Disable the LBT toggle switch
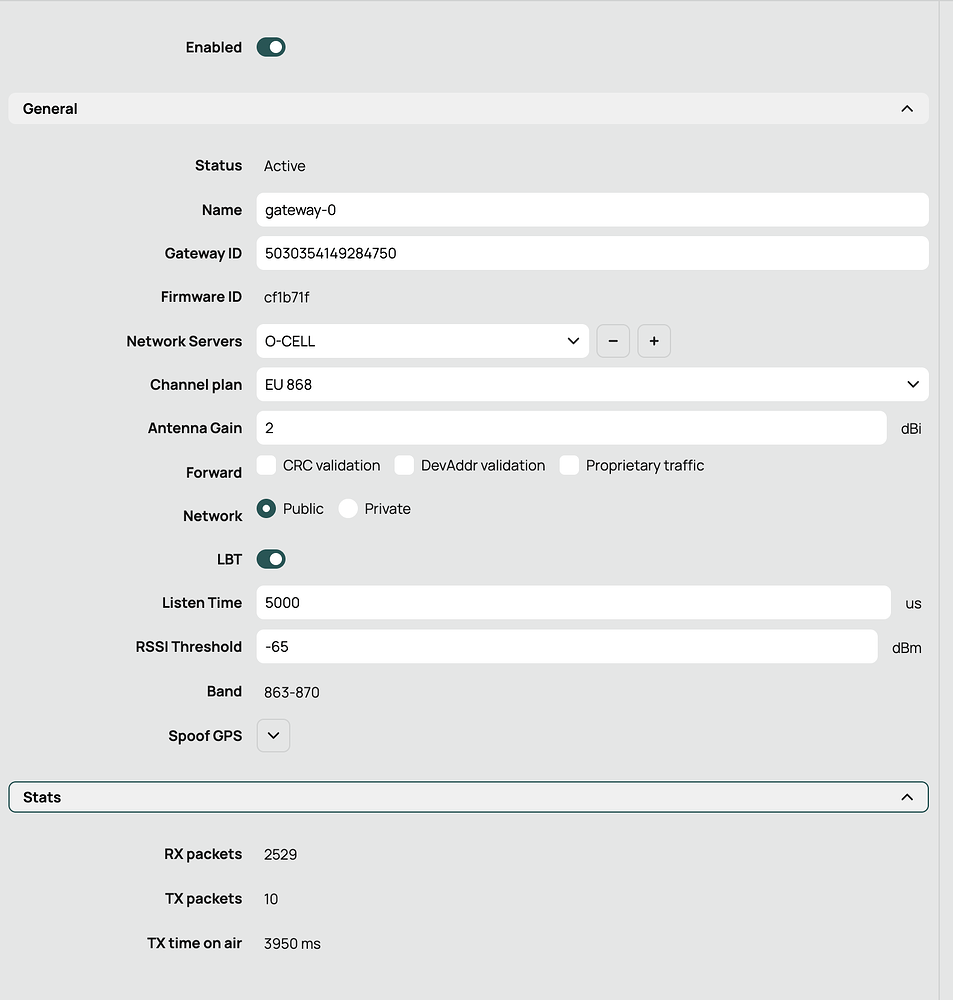The height and width of the screenshot is (1000, 953). (x=271, y=559)
